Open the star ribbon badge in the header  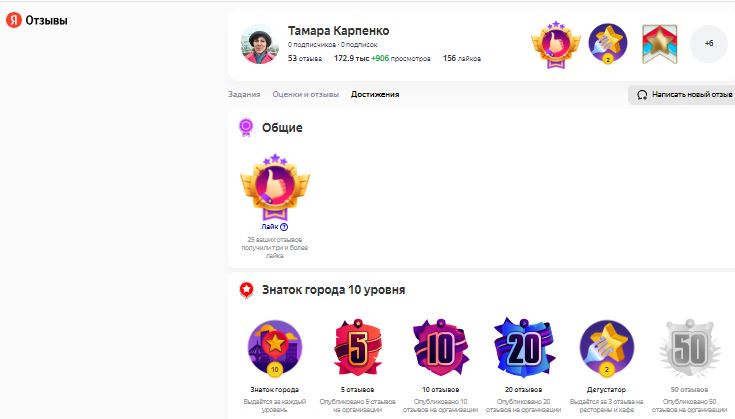(x=660, y=44)
